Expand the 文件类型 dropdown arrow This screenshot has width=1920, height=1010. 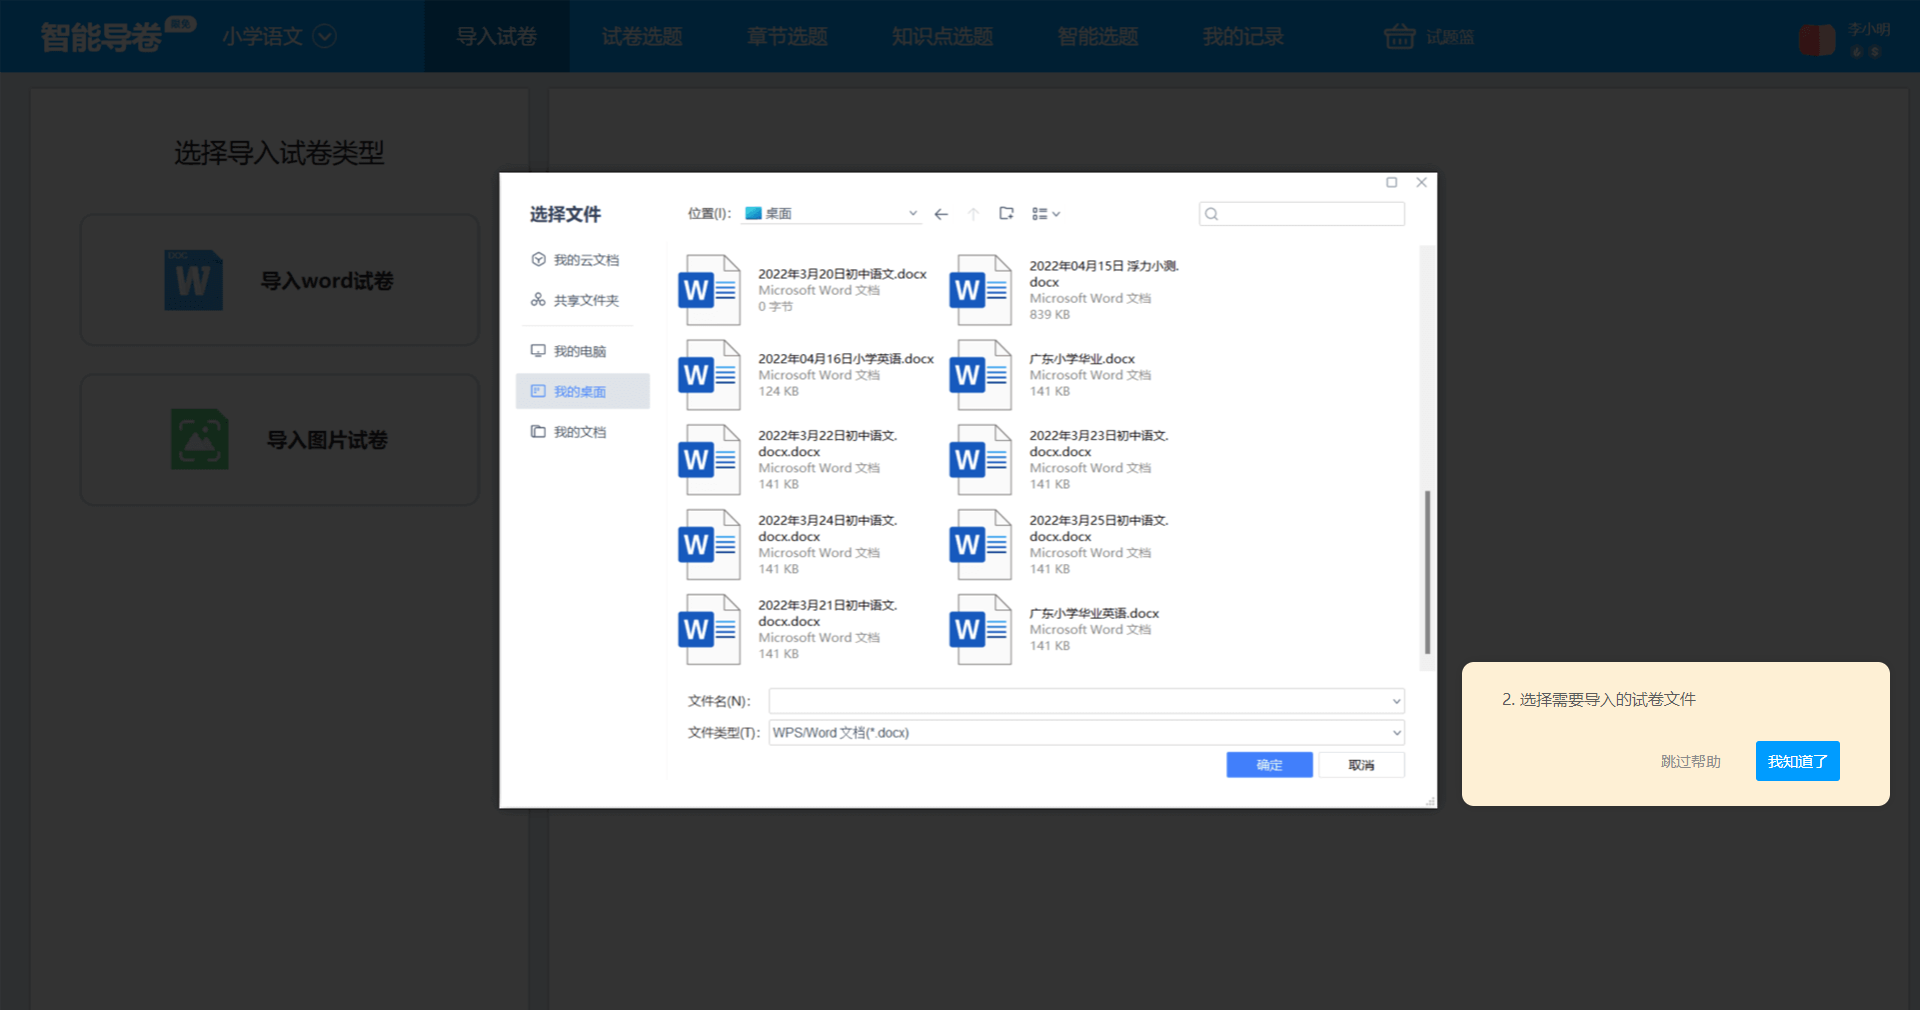pyautogui.click(x=1396, y=733)
